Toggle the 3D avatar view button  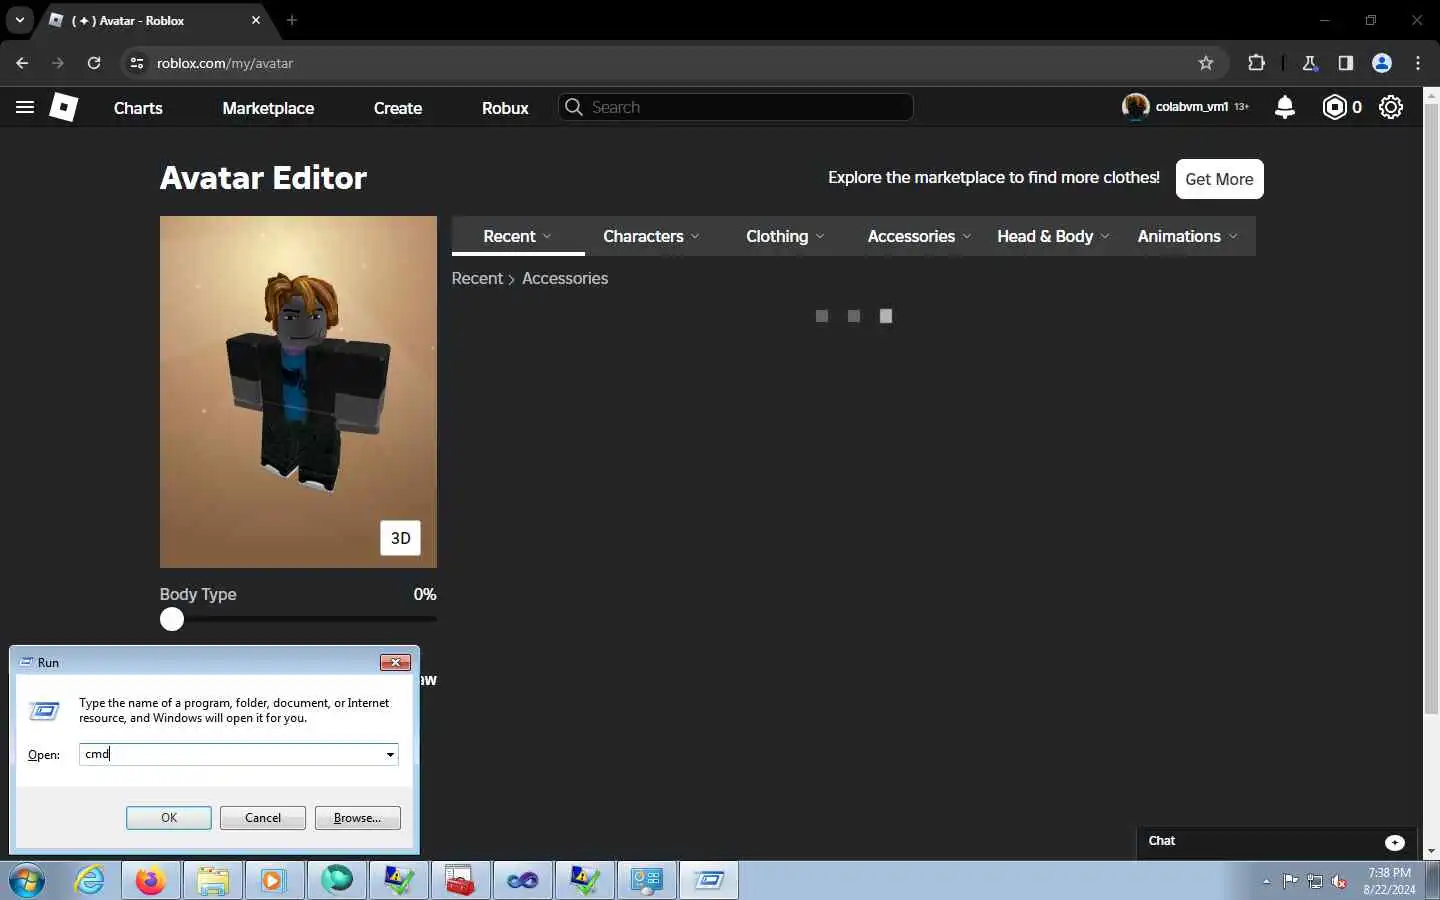pos(400,538)
